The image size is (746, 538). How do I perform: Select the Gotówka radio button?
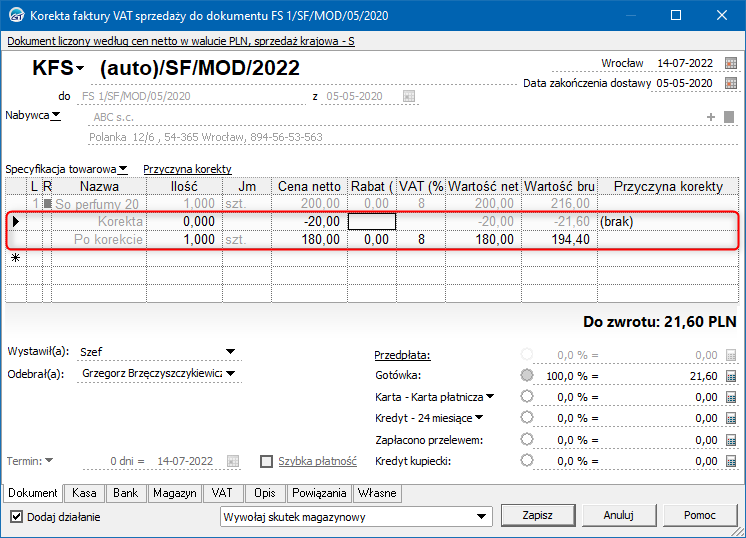(x=527, y=375)
